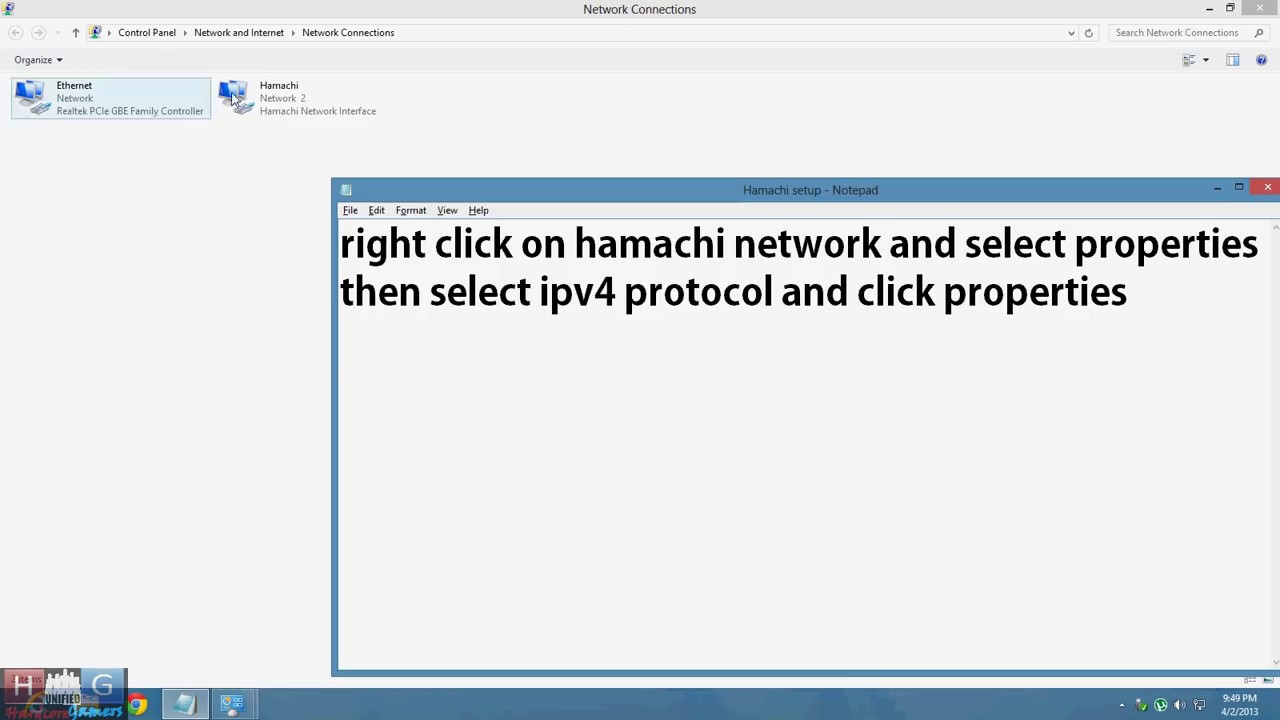Toggle the preview pane icon
The width and height of the screenshot is (1280, 720).
[1233, 60]
